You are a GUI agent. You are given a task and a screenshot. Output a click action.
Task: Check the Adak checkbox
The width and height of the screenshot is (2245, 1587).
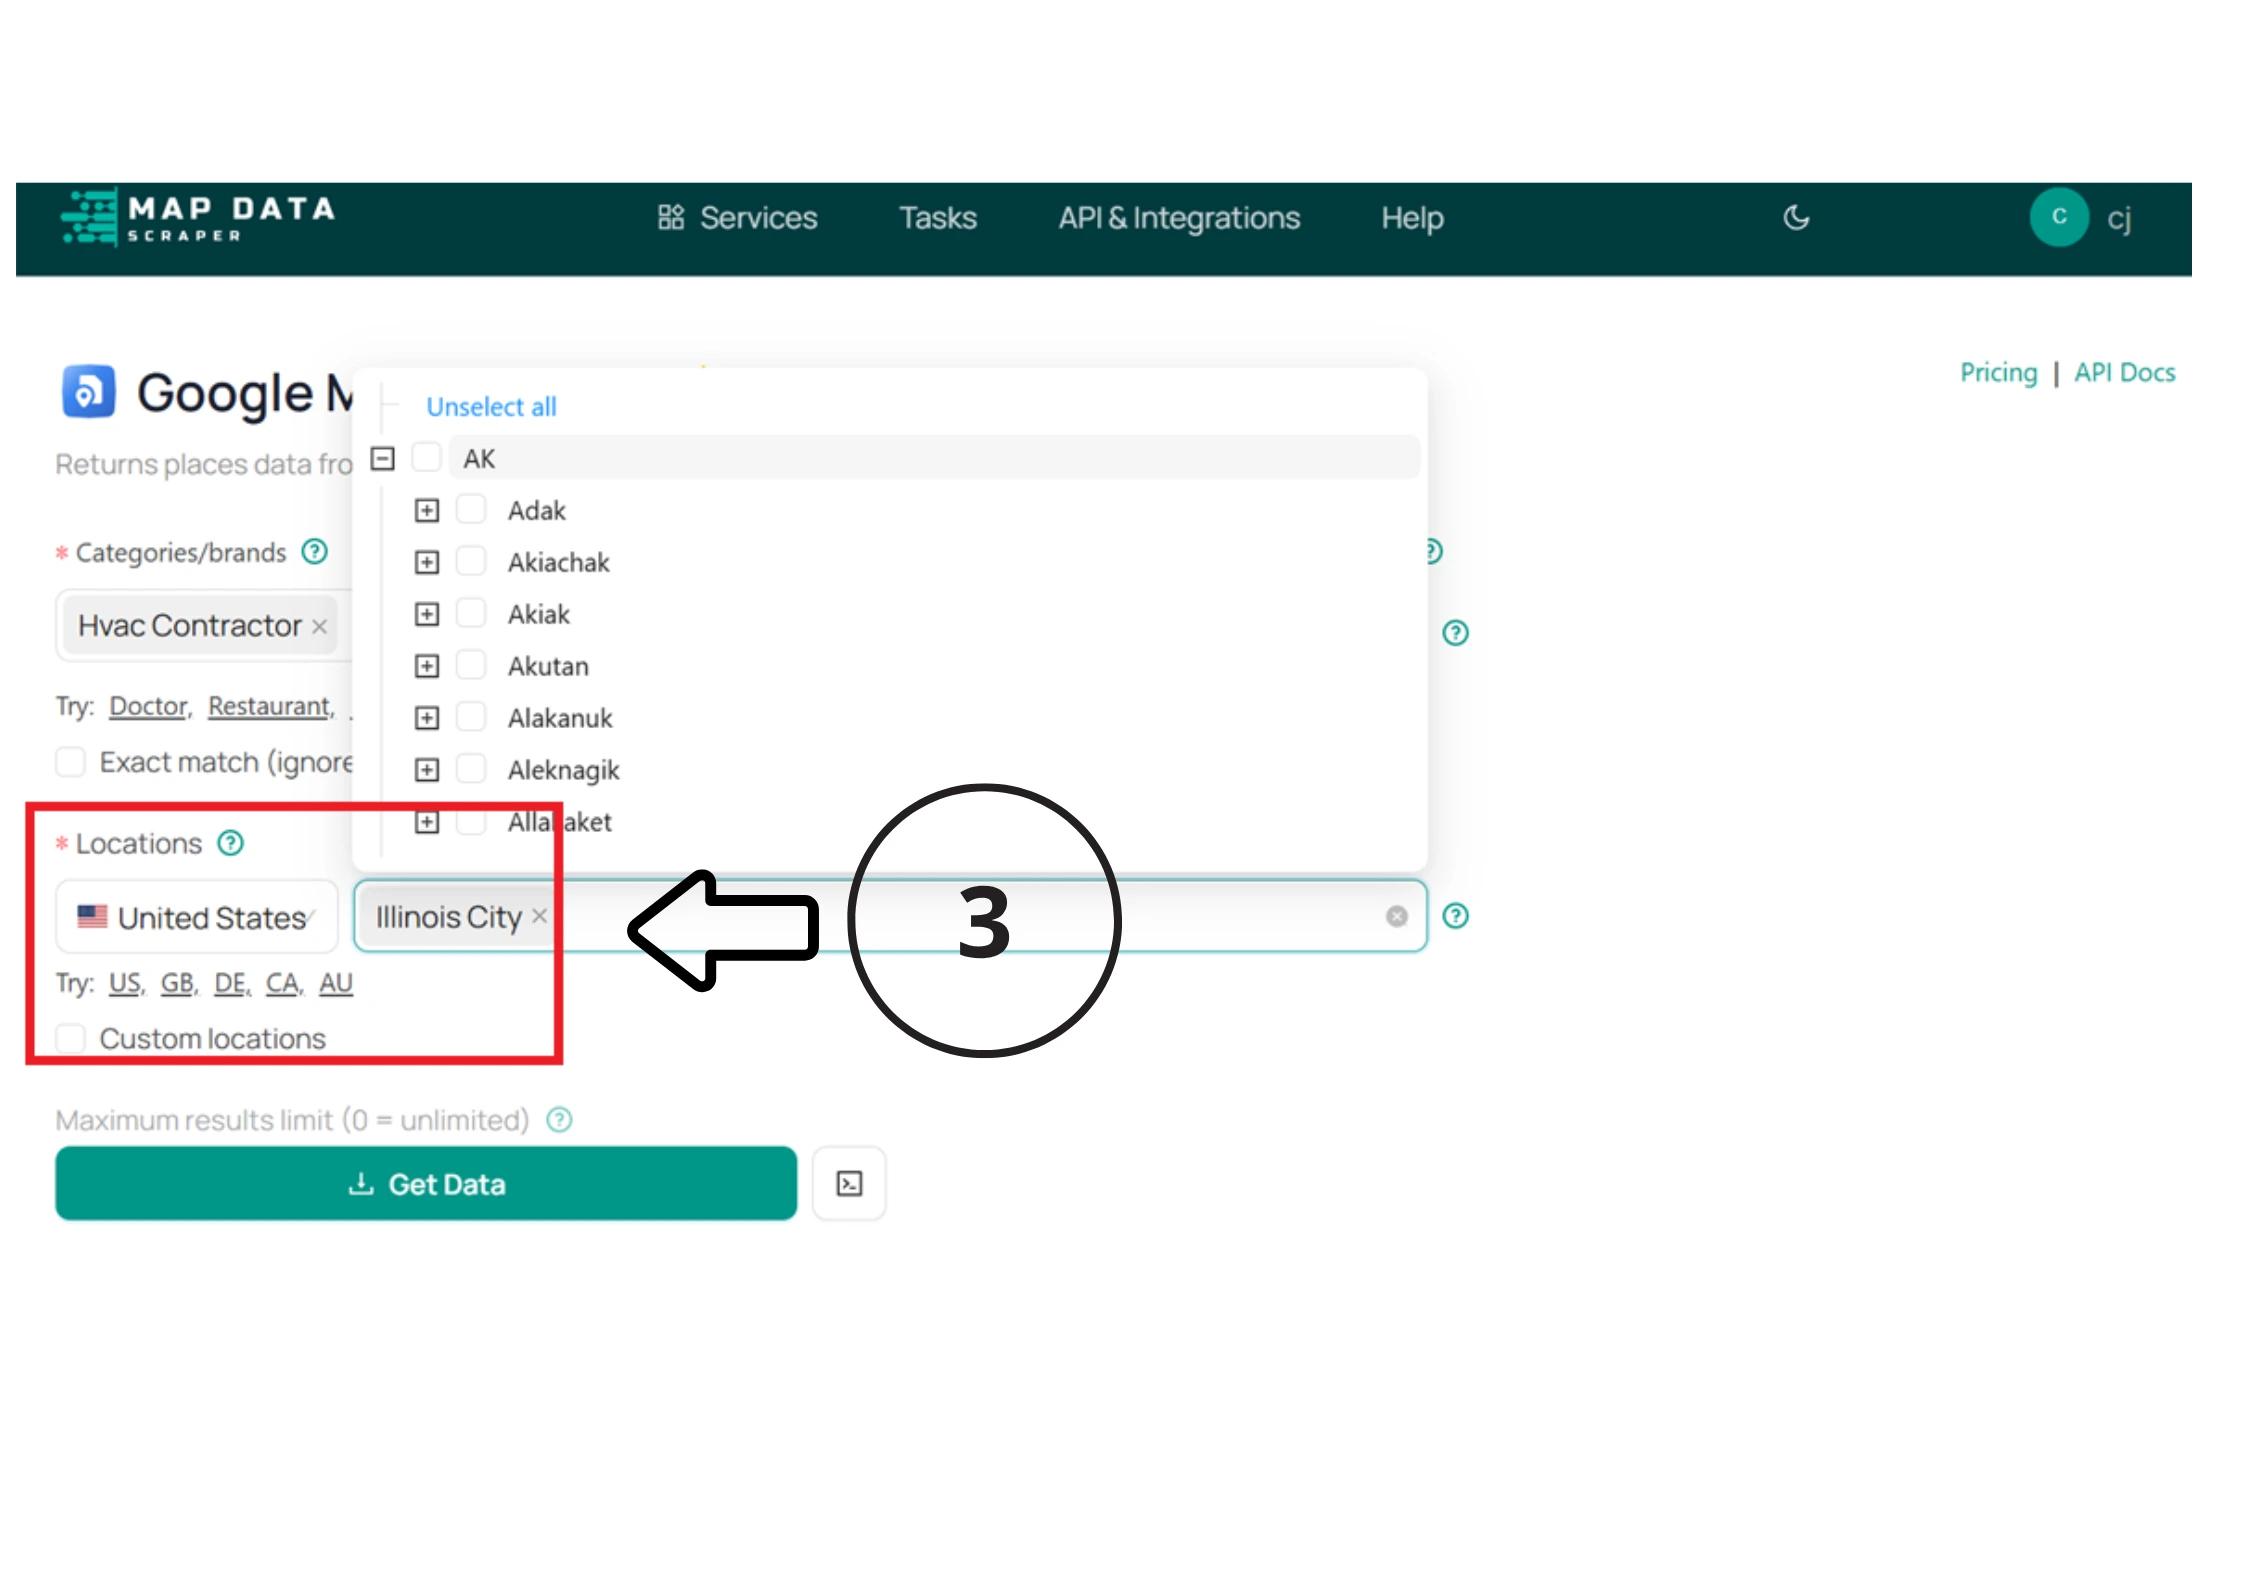click(471, 510)
